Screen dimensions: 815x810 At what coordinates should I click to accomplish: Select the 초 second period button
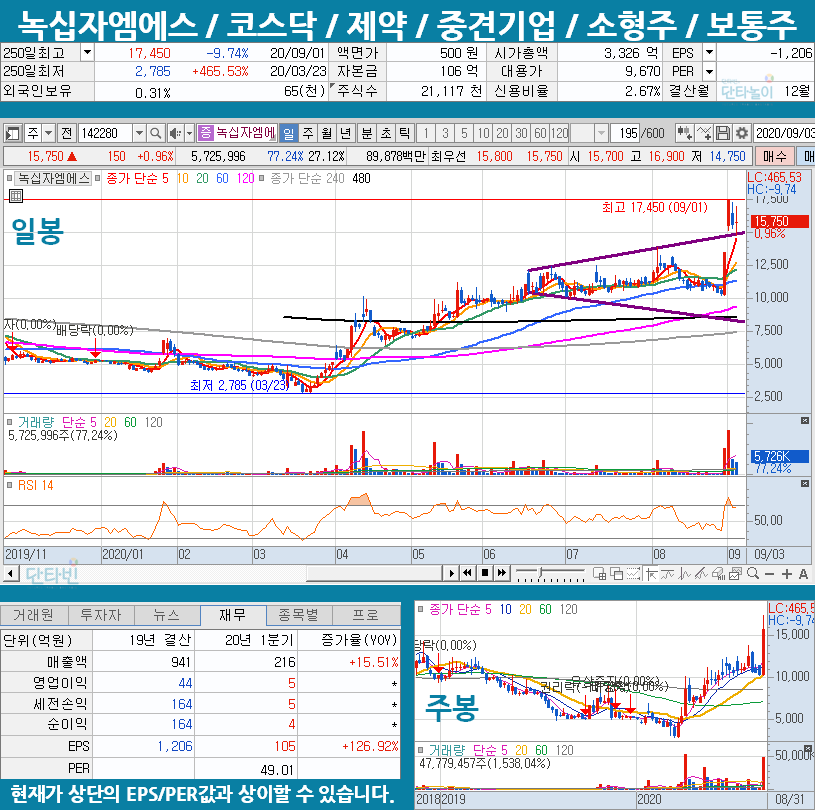tap(386, 134)
